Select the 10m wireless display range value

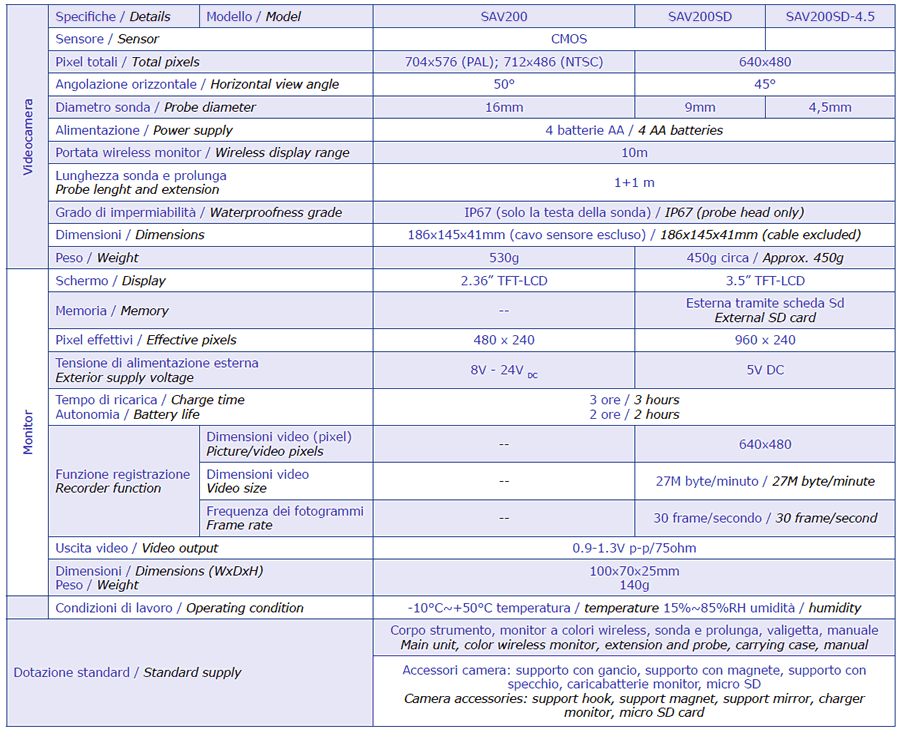(x=634, y=153)
